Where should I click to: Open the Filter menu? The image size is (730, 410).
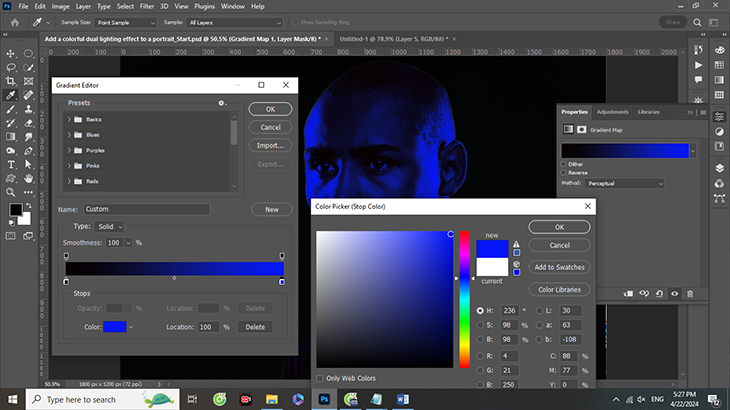pos(147,6)
